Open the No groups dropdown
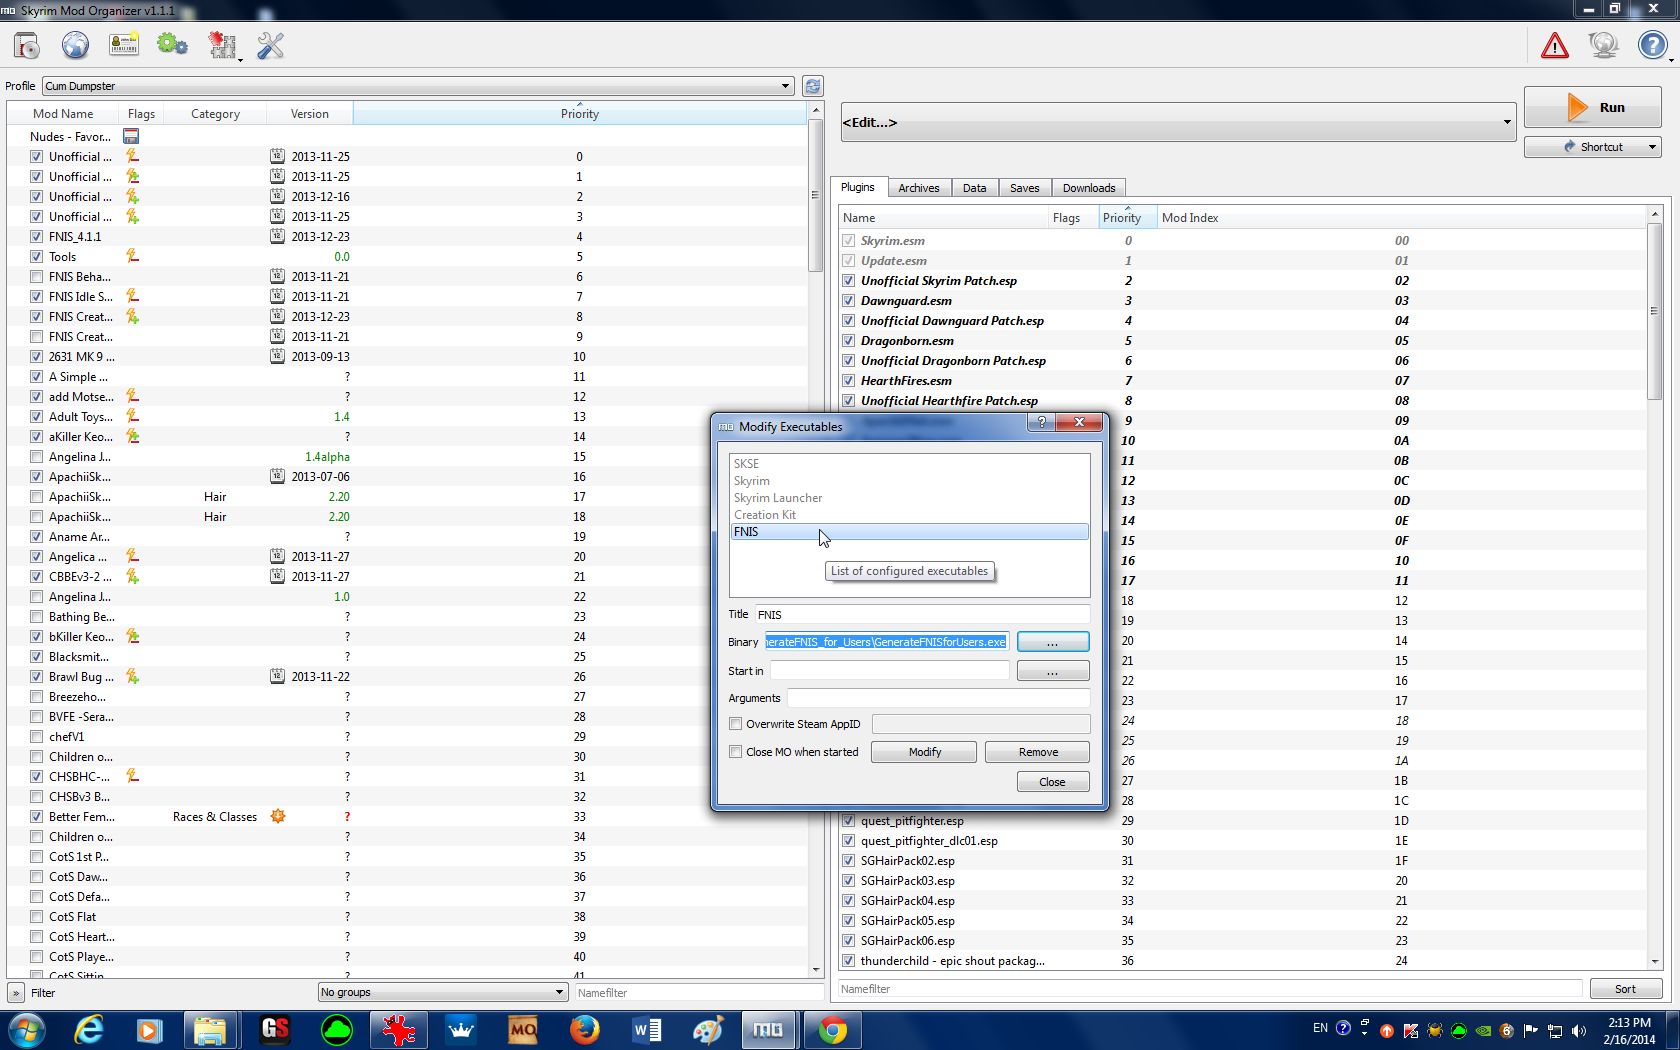This screenshot has height=1050, width=1680. (443, 992)
